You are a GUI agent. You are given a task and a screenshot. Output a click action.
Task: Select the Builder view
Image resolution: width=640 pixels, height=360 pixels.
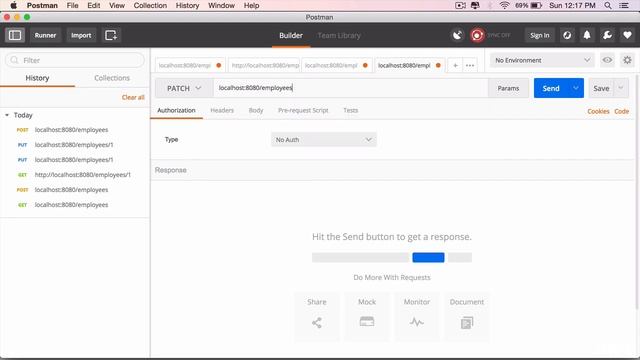point(291,35)
